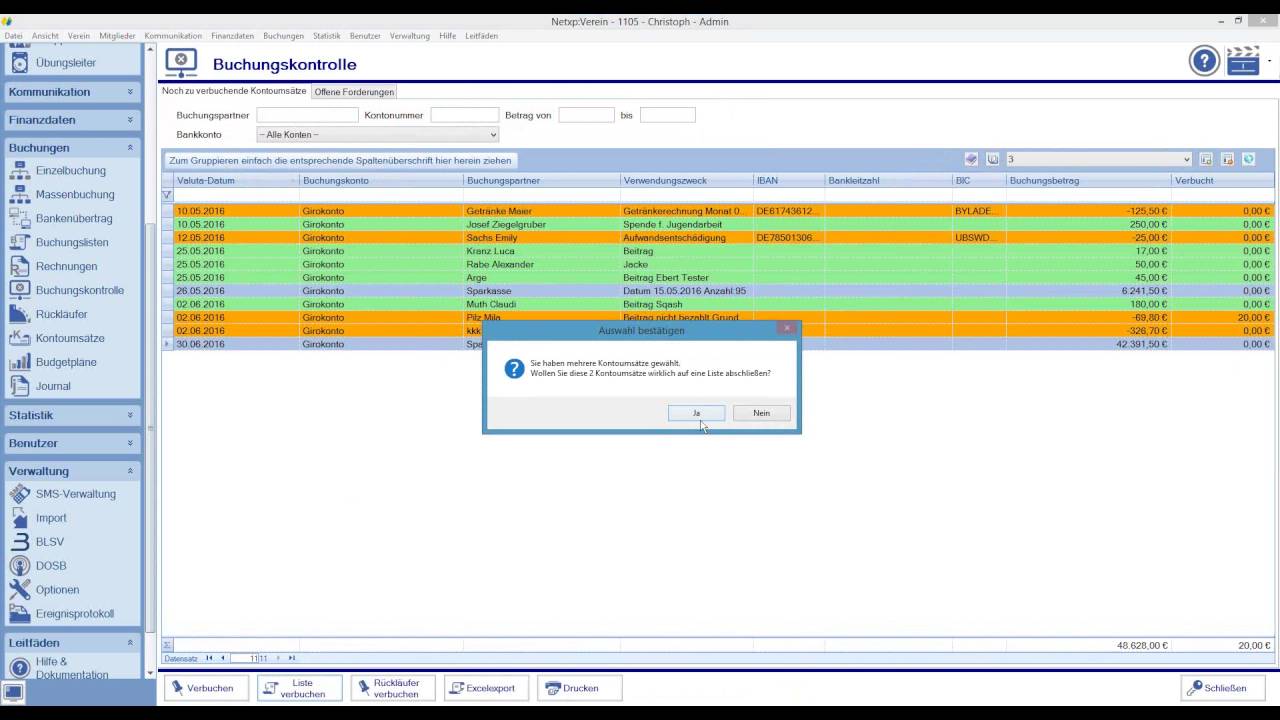Decline with the Nein button

762,413
